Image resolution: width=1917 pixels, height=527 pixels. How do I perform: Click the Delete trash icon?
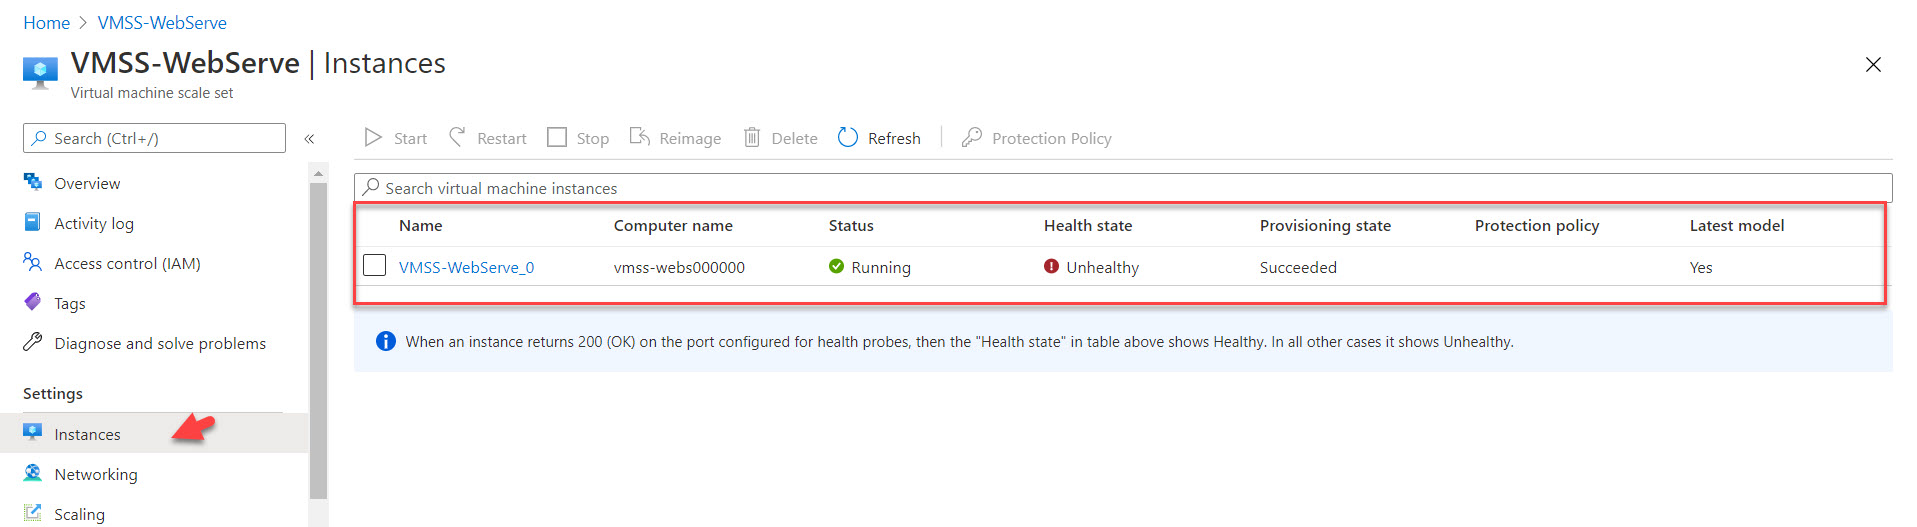(752, 138)
